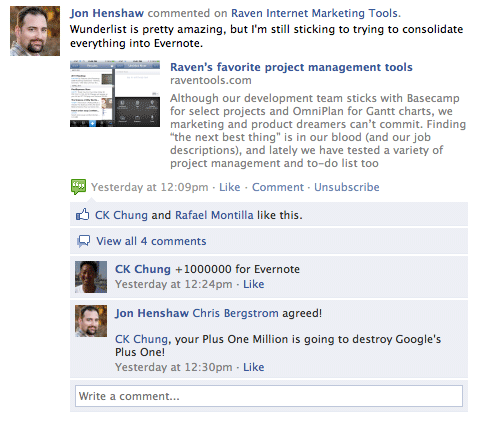Open Jon Henshaw's profile name link in header

[107, 13]
